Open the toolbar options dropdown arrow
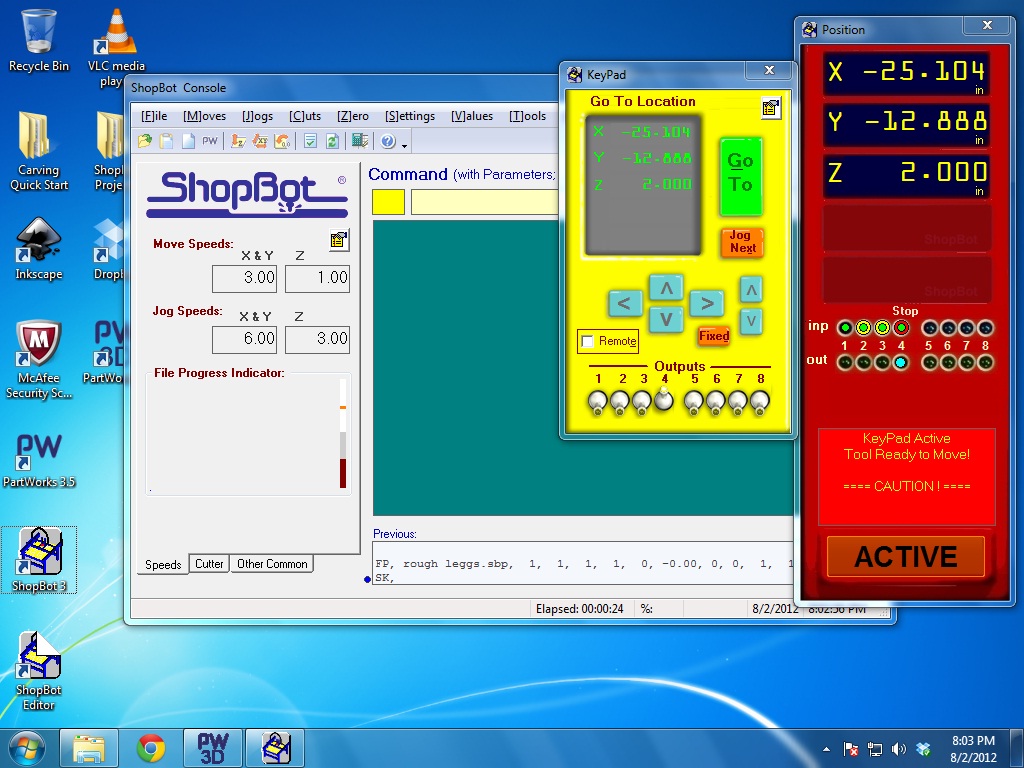1024x768 pixels. point(404,145)
